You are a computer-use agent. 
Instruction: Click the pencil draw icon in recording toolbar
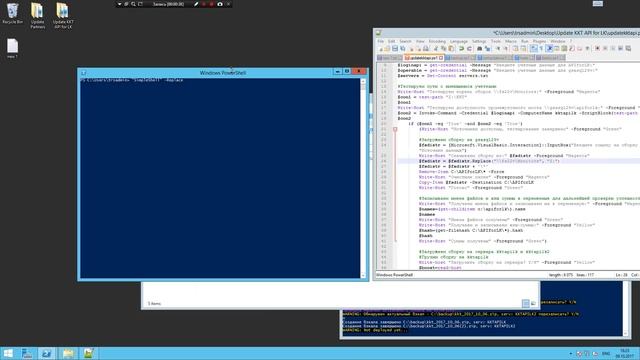196,4
